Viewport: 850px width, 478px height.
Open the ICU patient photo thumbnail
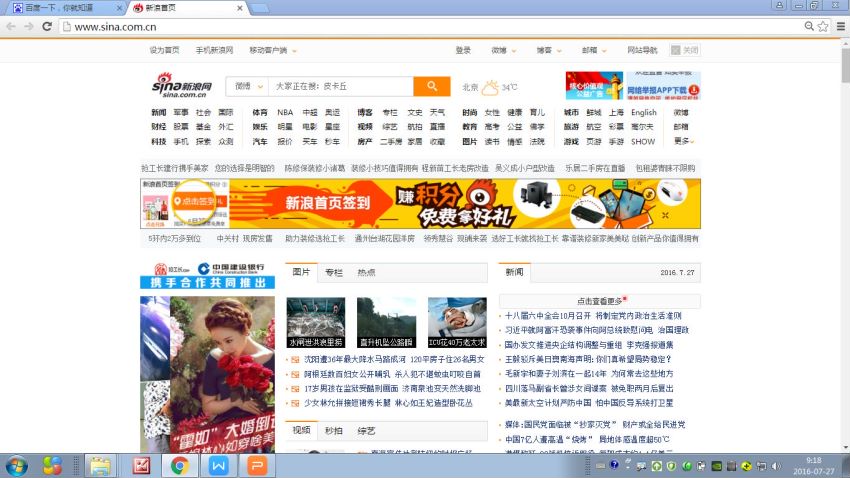(457, 322)
